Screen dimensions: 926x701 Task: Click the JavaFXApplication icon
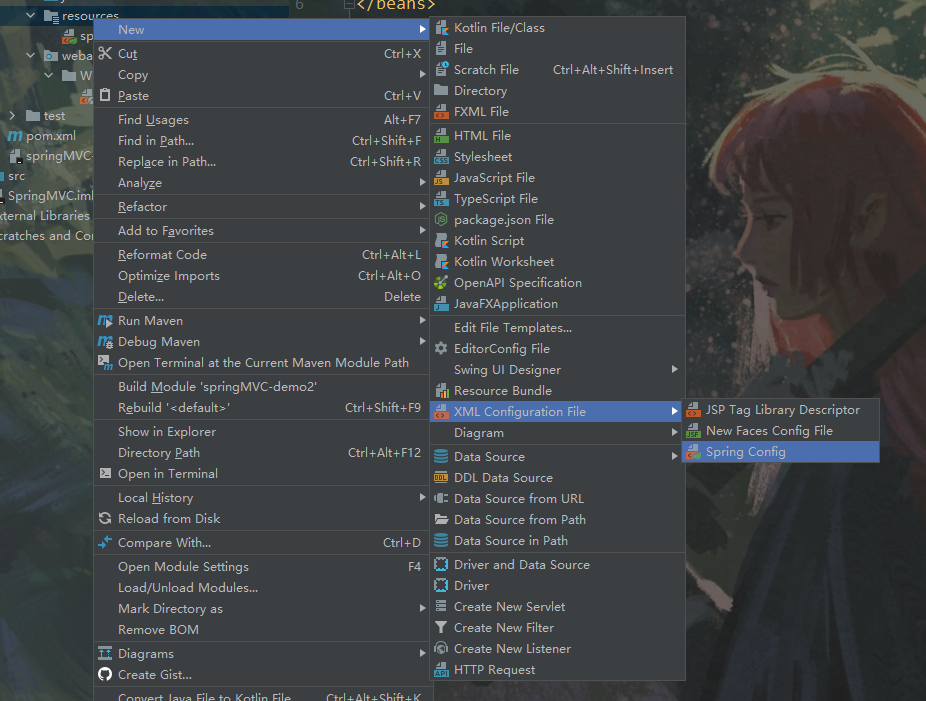click(441, 304)
